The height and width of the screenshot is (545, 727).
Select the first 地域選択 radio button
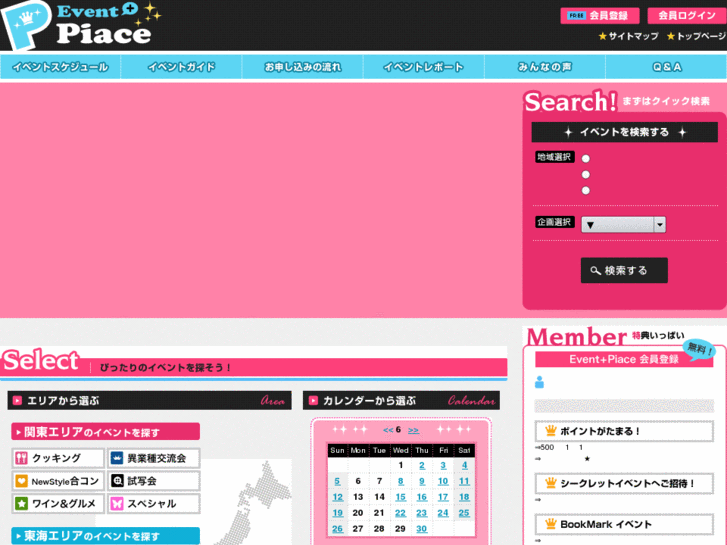click(x=586, y=159)
